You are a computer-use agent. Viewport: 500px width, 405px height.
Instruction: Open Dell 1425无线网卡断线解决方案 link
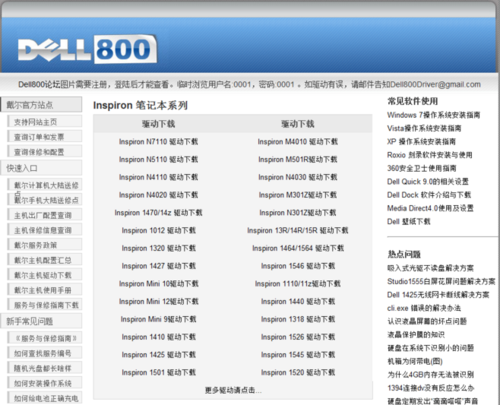[438, 295]
